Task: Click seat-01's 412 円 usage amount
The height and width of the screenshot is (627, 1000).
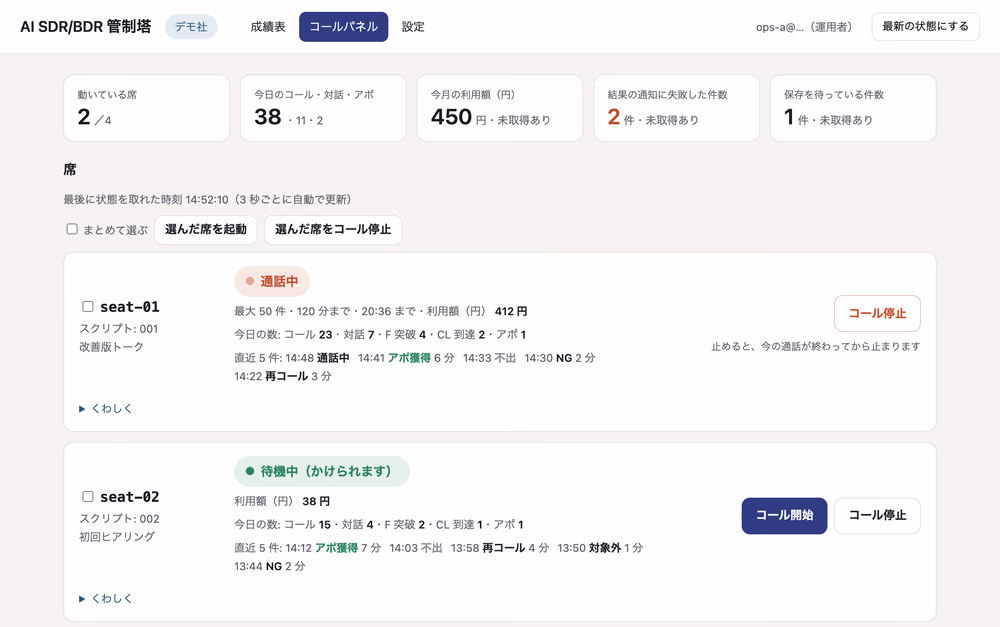Action: 511,311
